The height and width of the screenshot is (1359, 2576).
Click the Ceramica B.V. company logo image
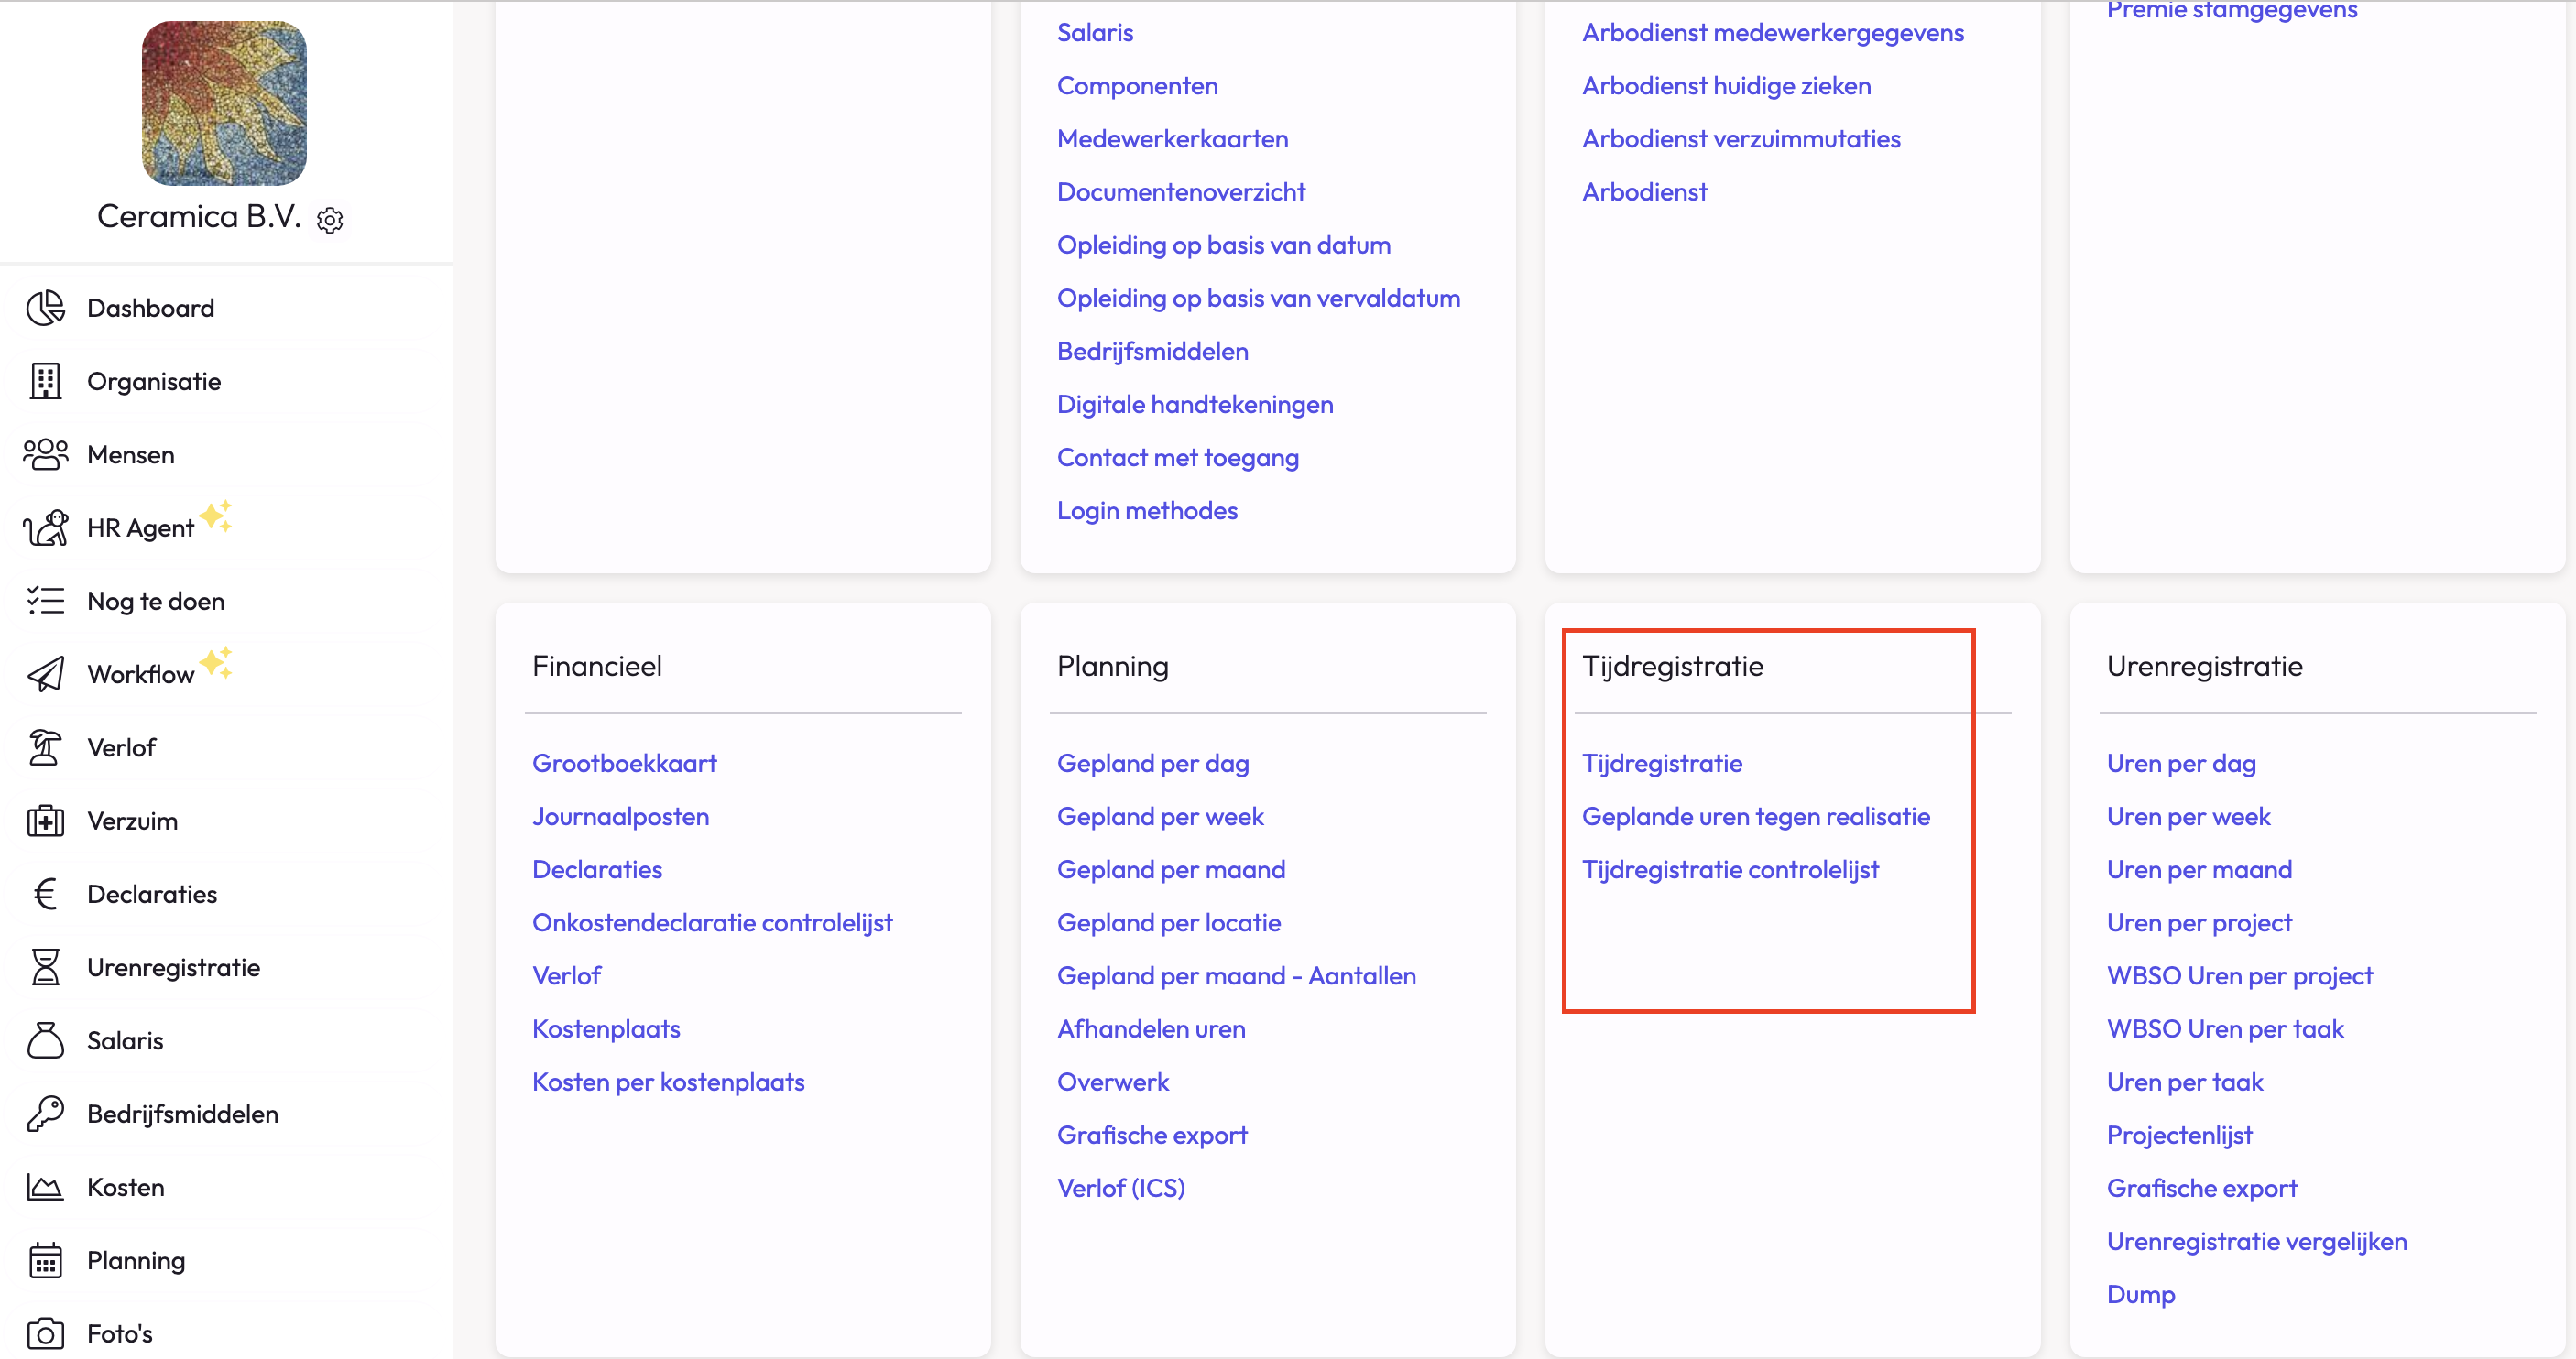point(224,103)
